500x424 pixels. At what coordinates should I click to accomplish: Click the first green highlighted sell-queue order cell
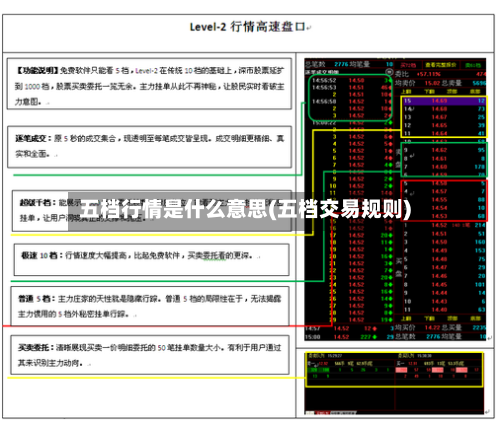314,370
